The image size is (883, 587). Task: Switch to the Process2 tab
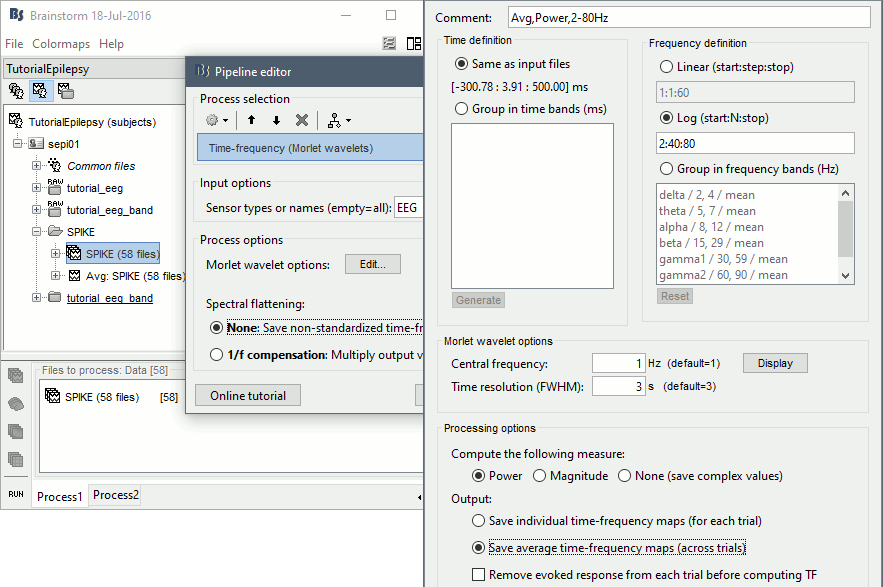click(x=116, y=495)
